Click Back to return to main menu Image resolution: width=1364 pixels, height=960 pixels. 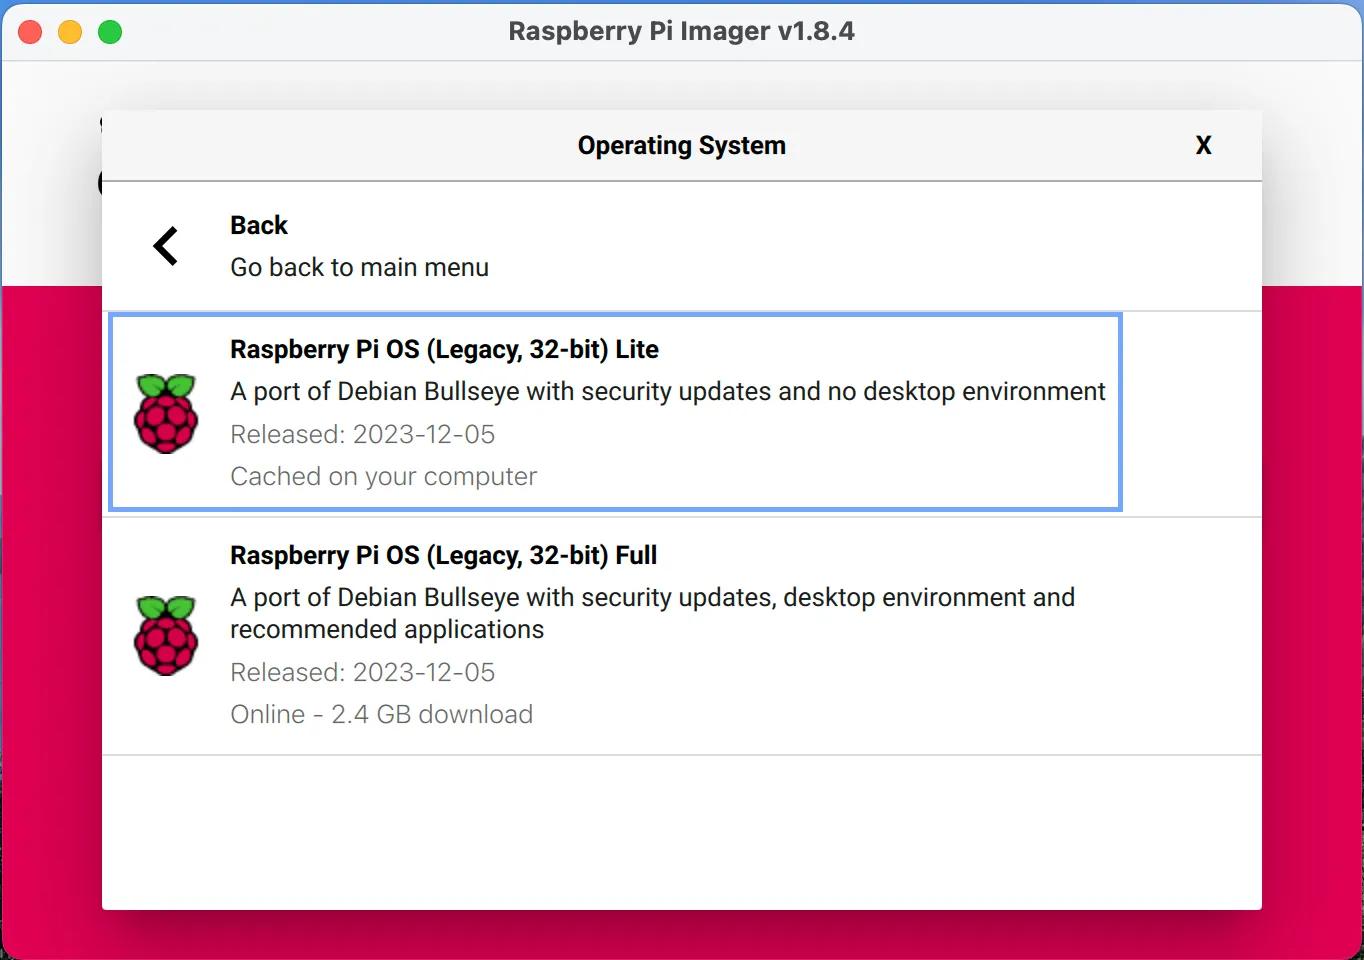point(258,225)
